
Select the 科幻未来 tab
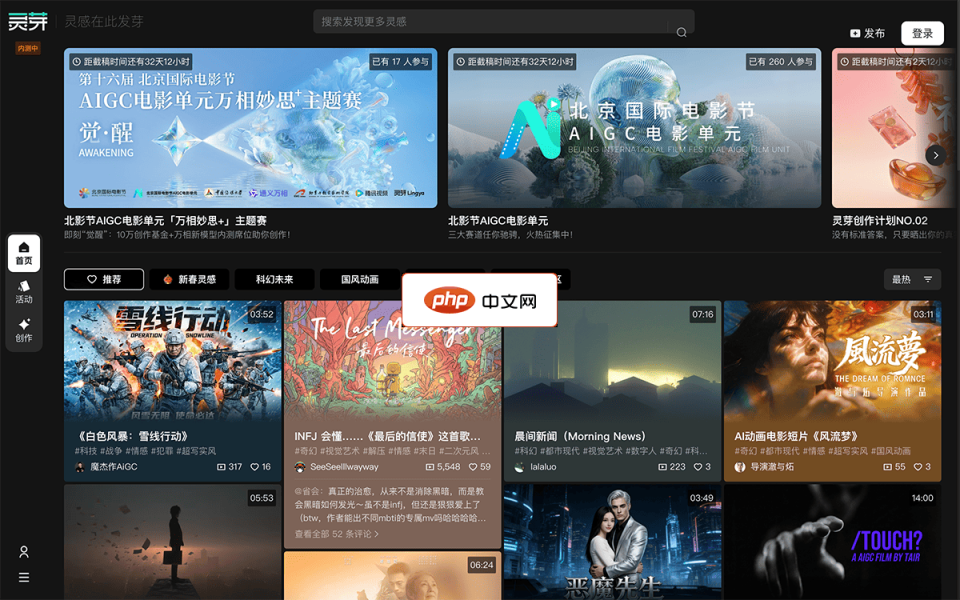[x=274, y=279]
